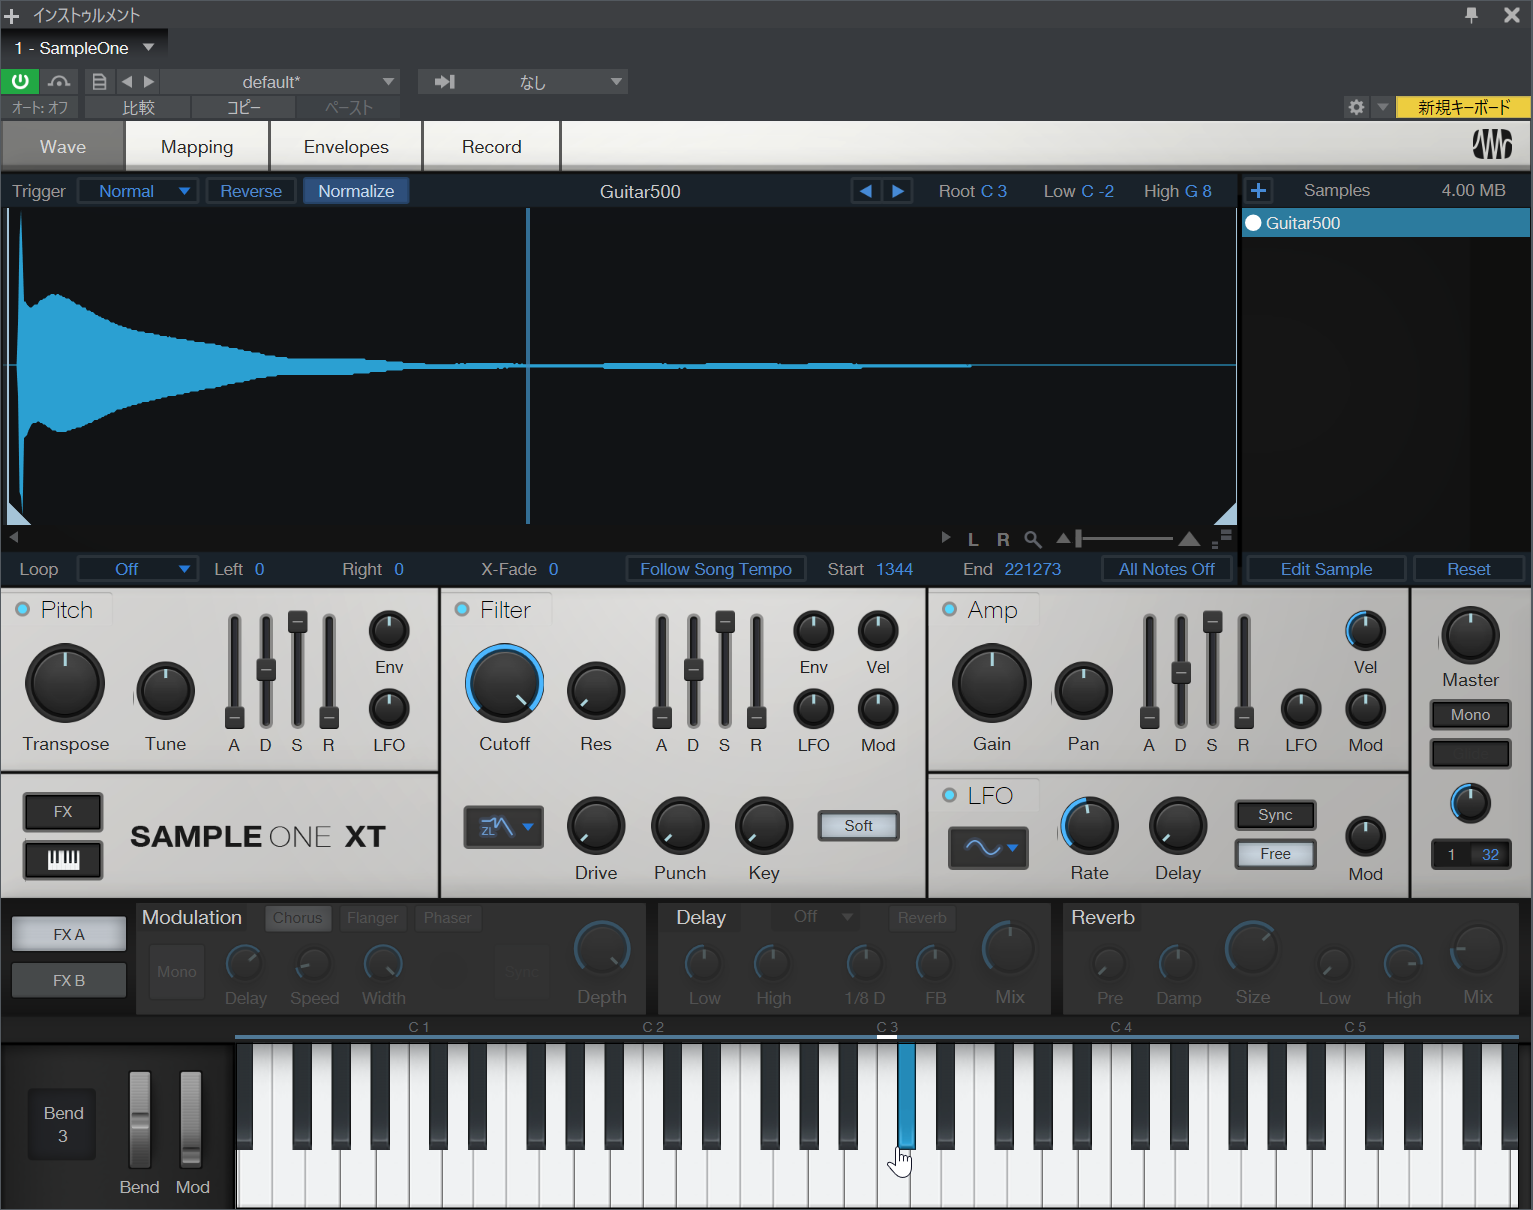Click the waveform zoom slider handle
Screen dimensions: 1533x1210
(x=1078, y=539)
